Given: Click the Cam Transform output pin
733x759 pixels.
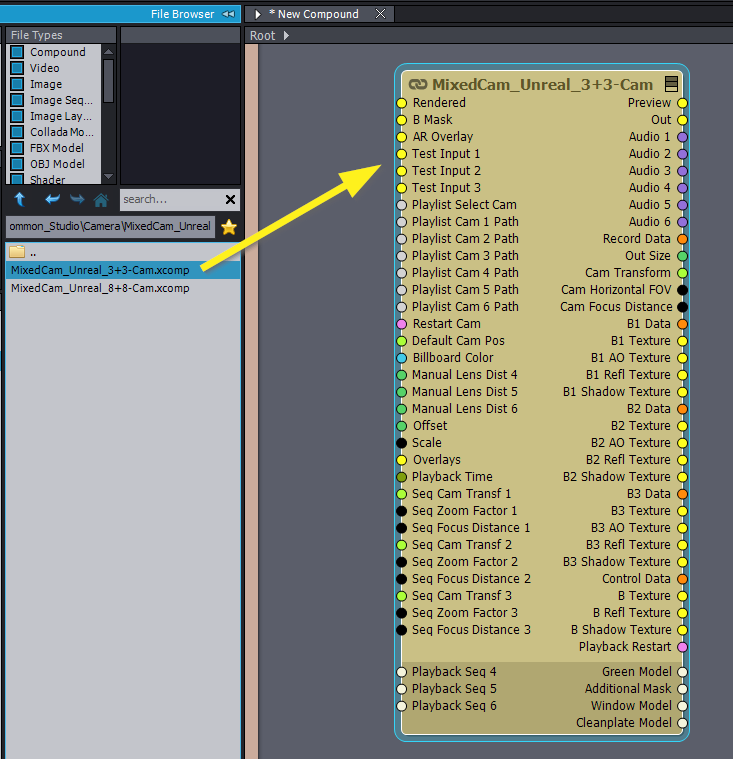Looking at the screenshot, I should coord(682,273).
